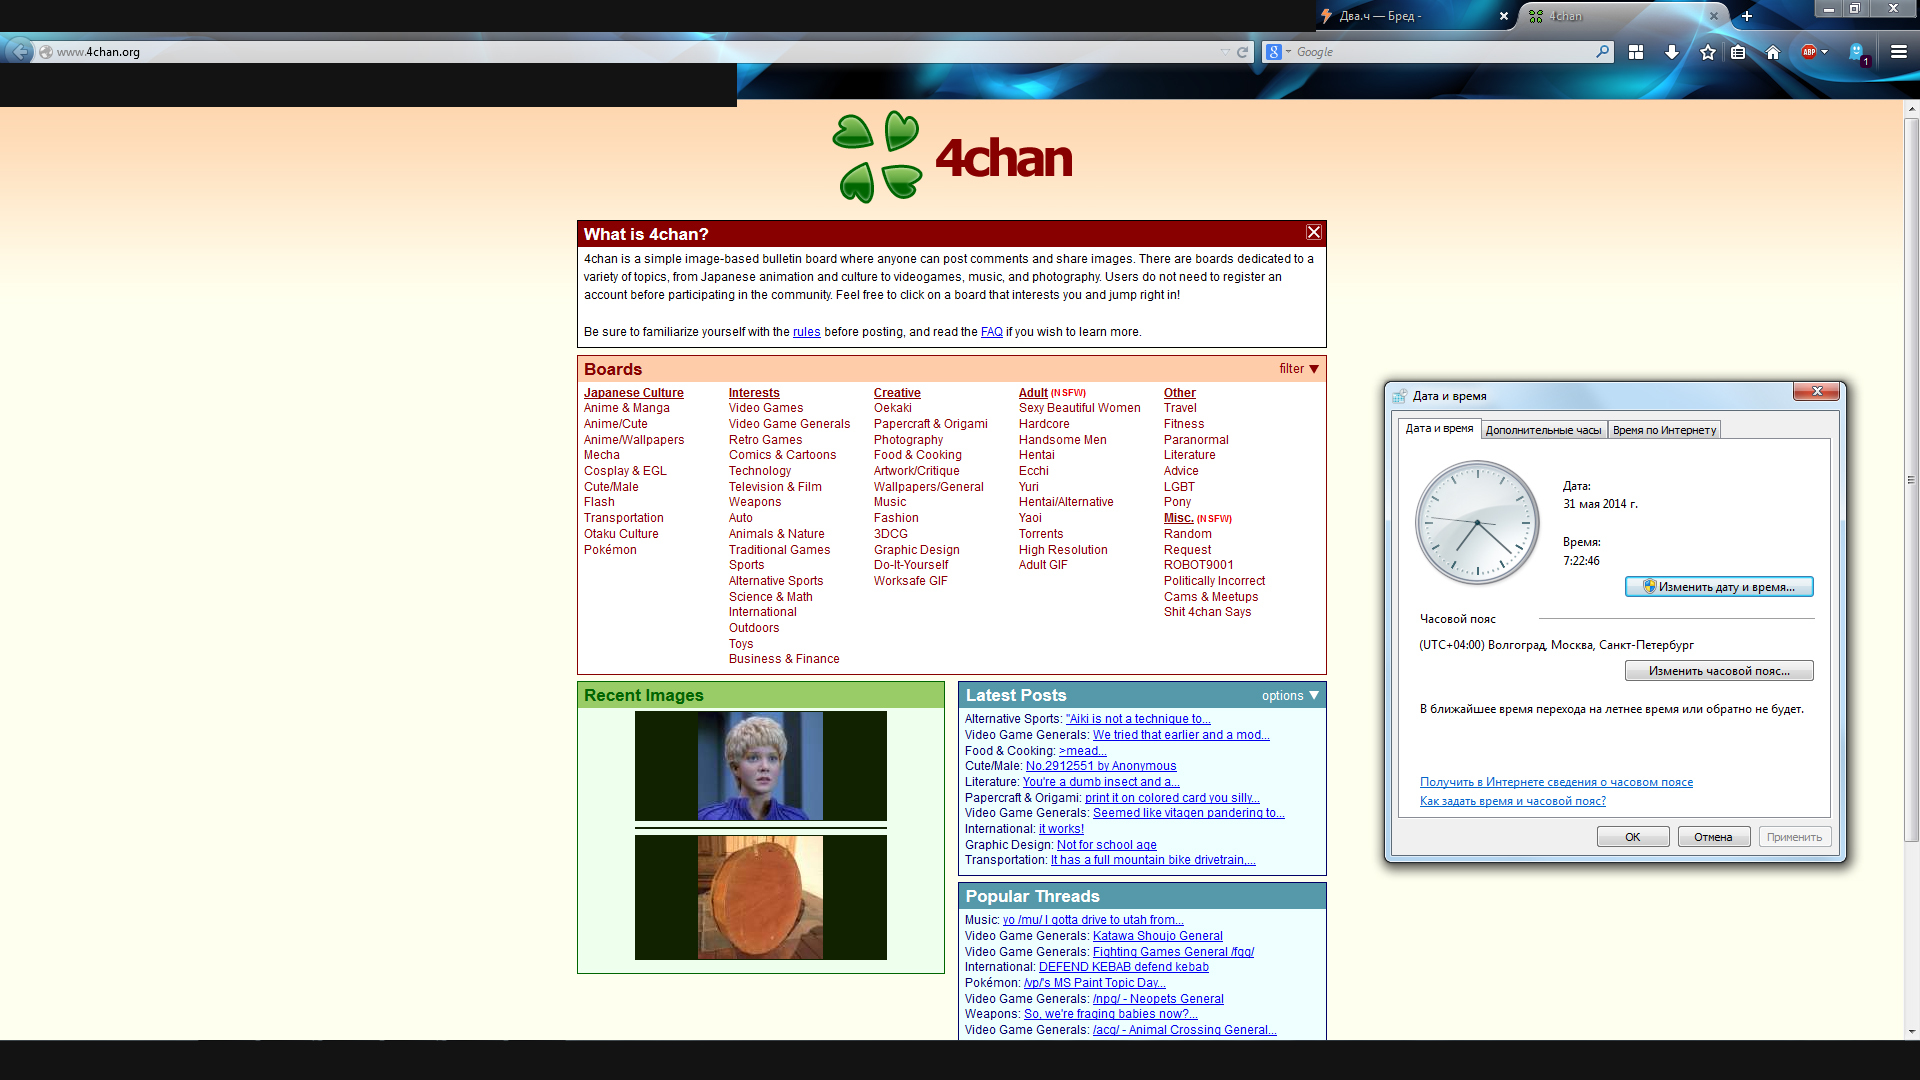Click the Adblock Plus icon

pos(1808,52)
